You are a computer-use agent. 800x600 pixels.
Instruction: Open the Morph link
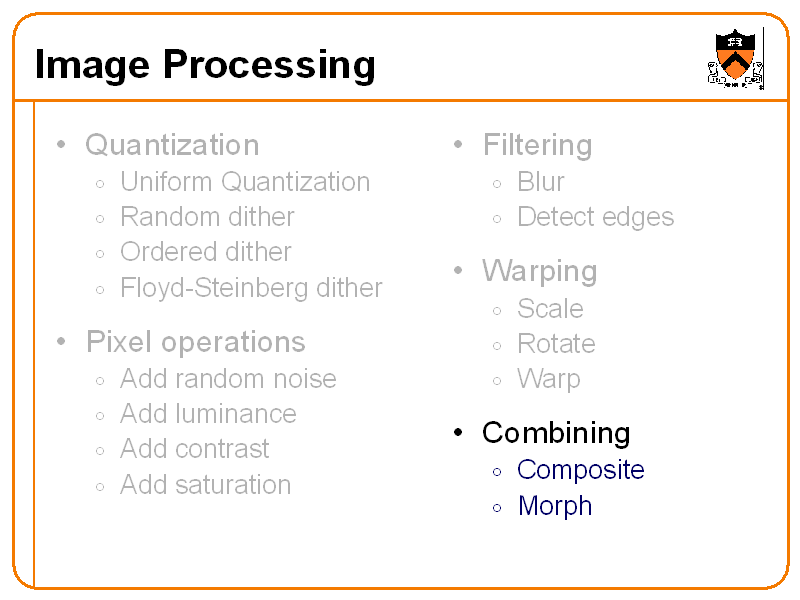(555, 506)
